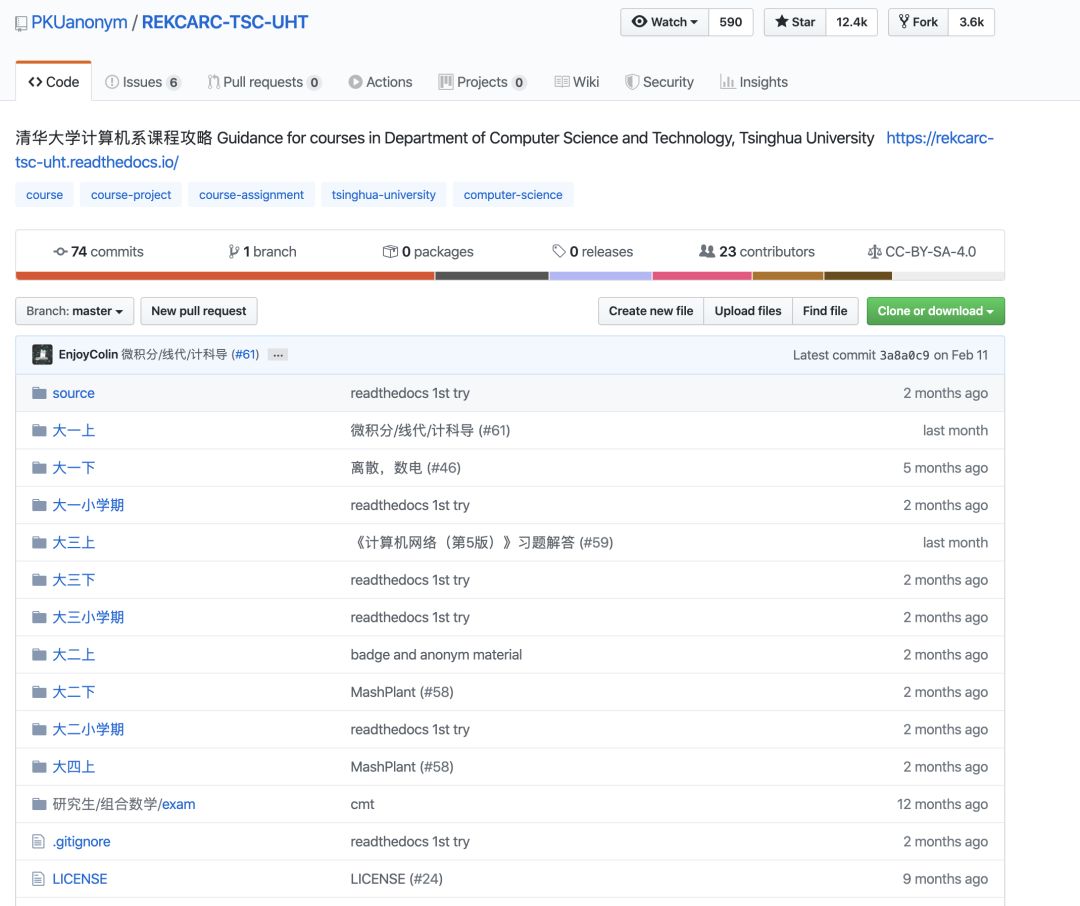Viewport: 1080px width, 906px height.
Task: Open the PKUanonym owner link
Action: coord(79,22)
